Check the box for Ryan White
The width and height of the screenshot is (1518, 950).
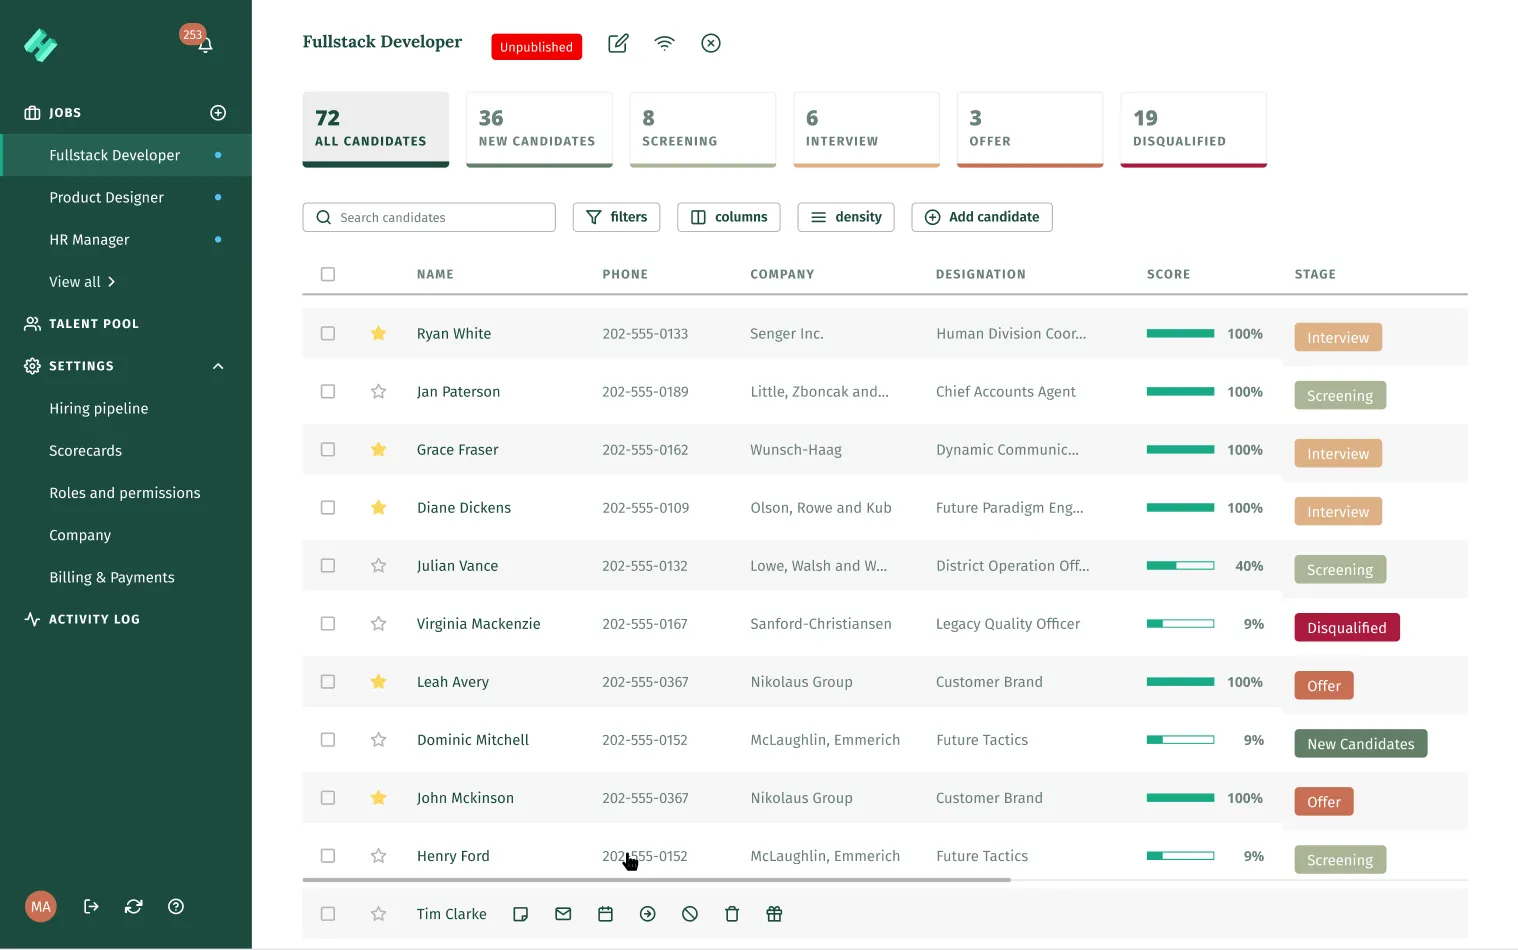pyautogui.click(x=328, y=333)
